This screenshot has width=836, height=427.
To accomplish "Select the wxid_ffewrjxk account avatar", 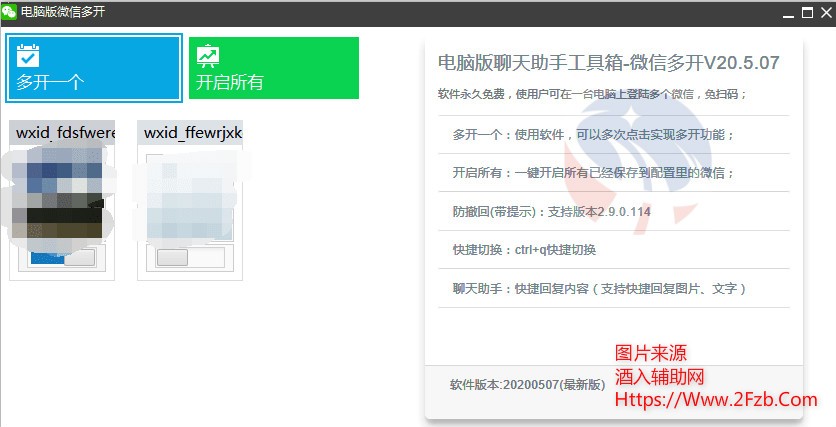I will coord(190,196).
